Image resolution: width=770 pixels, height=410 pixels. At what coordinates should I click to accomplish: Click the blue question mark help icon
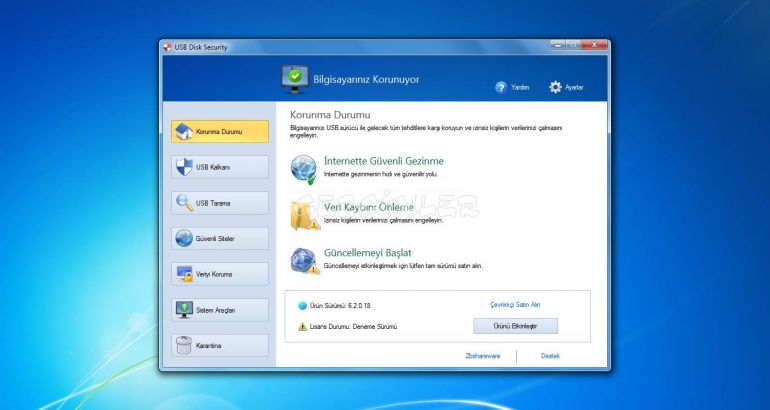tap(500, 87)
